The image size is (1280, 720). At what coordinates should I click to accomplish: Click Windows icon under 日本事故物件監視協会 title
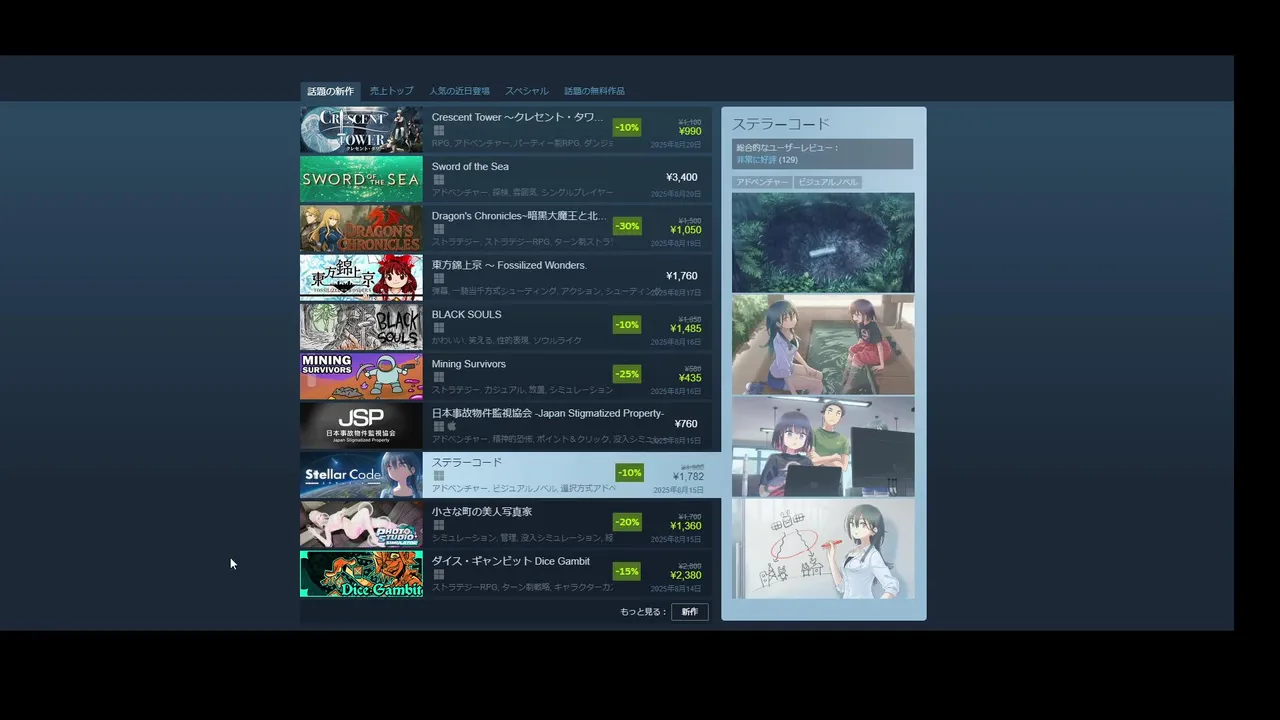click(438, 426)
